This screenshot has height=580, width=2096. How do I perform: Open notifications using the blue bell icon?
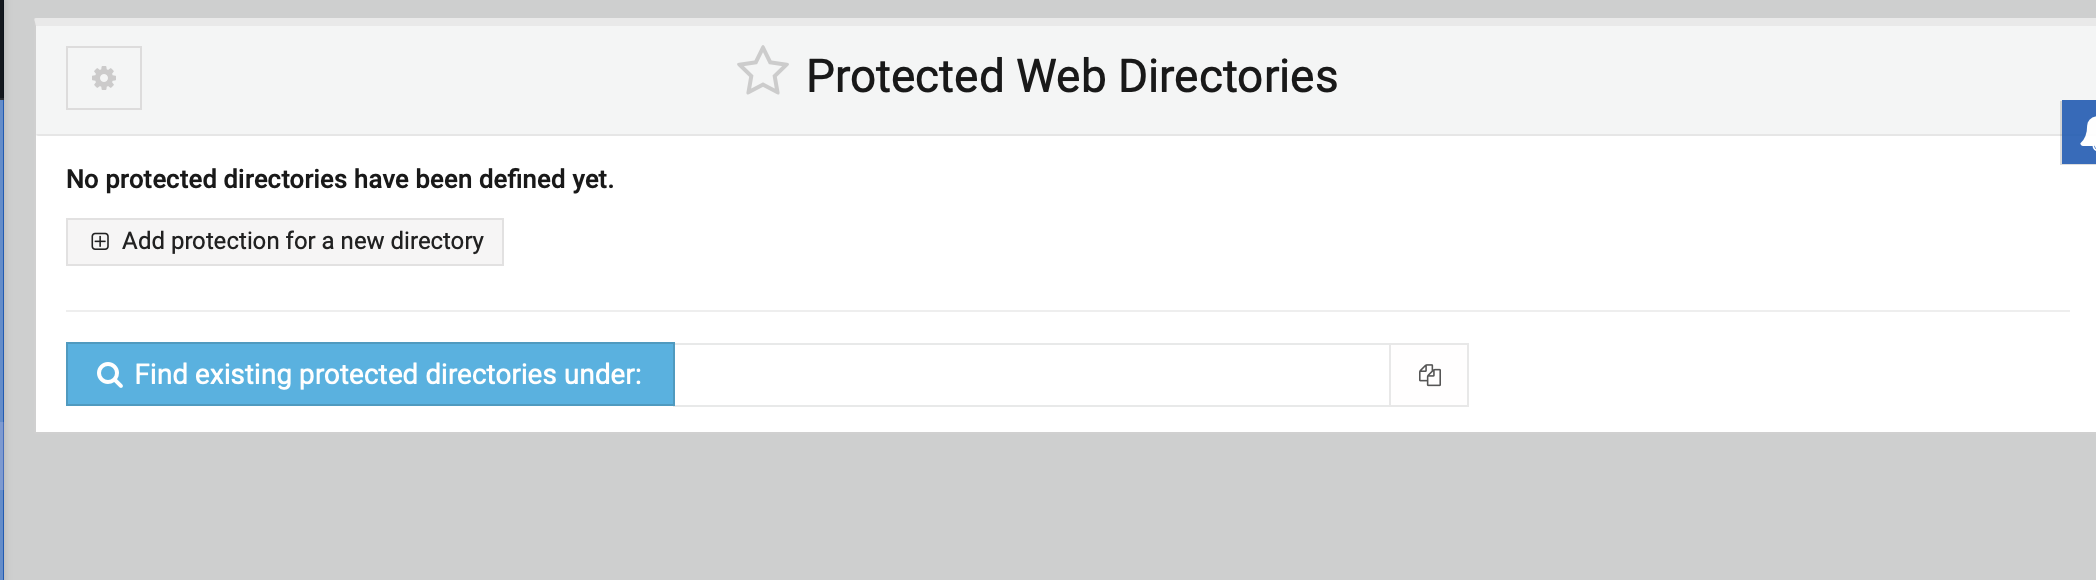point(2080,132)
